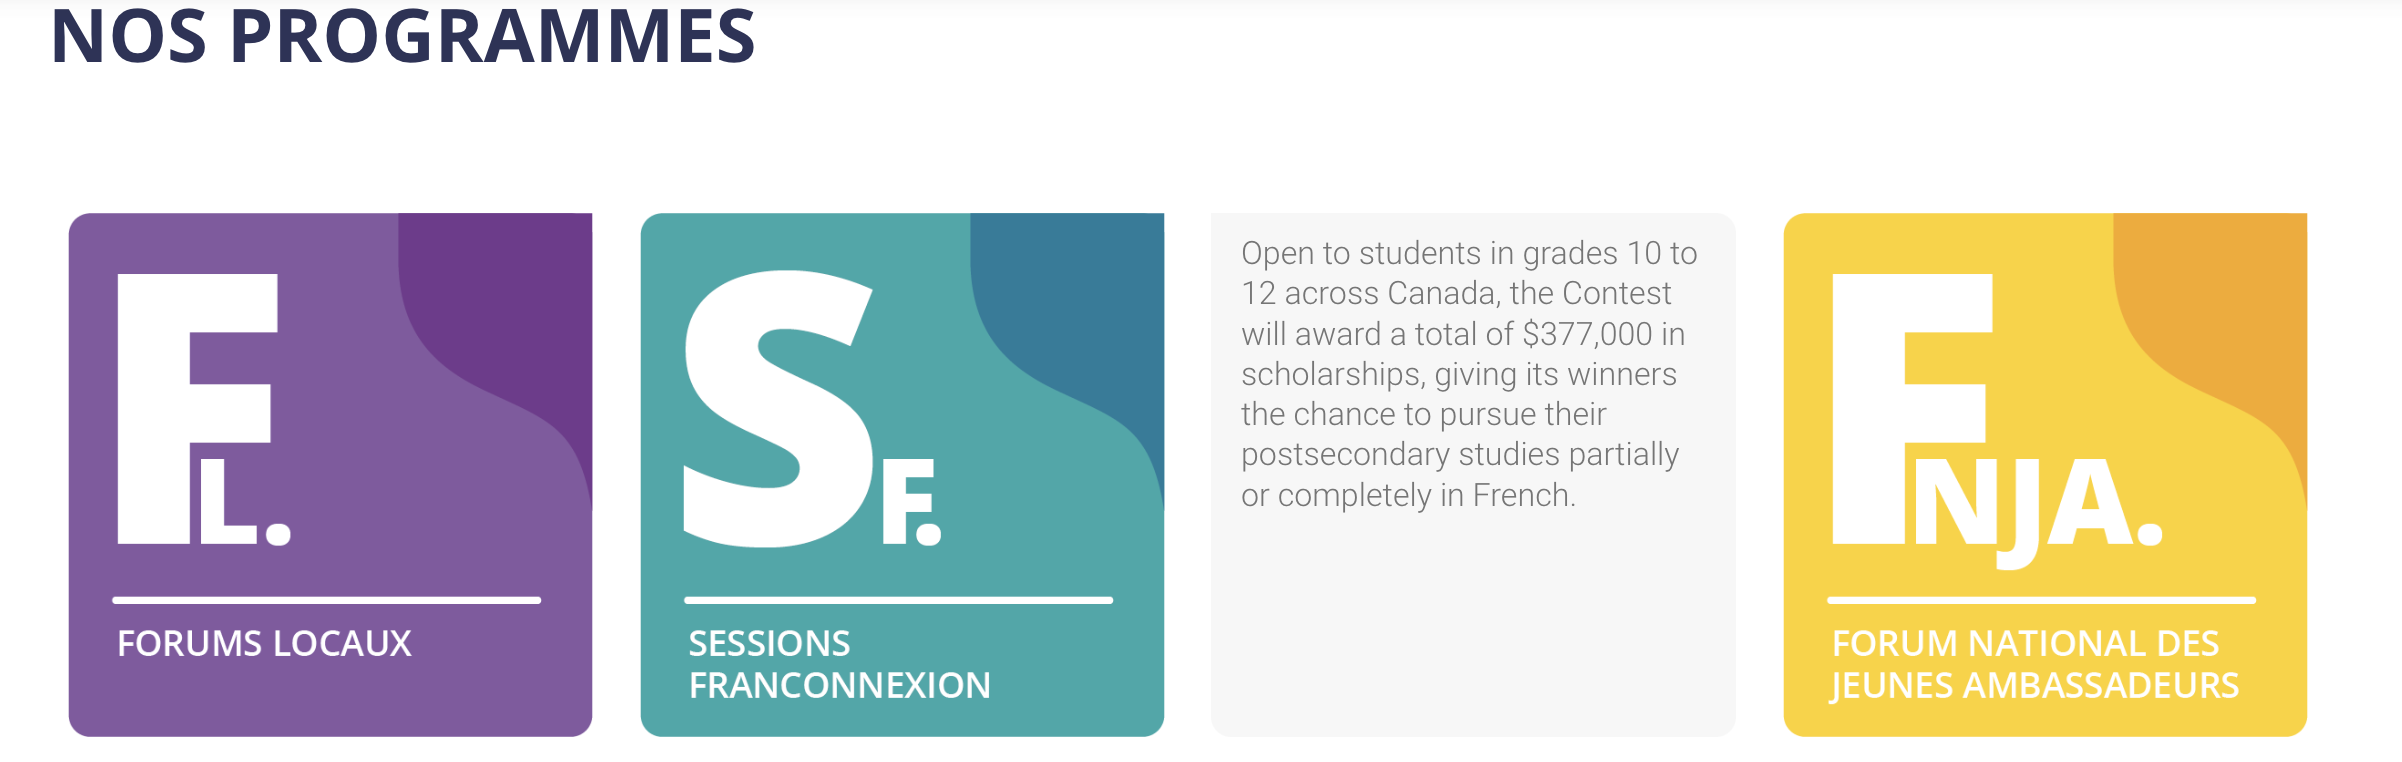Screen dimensions: 2402x762
Task: Click the large SF. logo icon
Action: coord(812,409)
